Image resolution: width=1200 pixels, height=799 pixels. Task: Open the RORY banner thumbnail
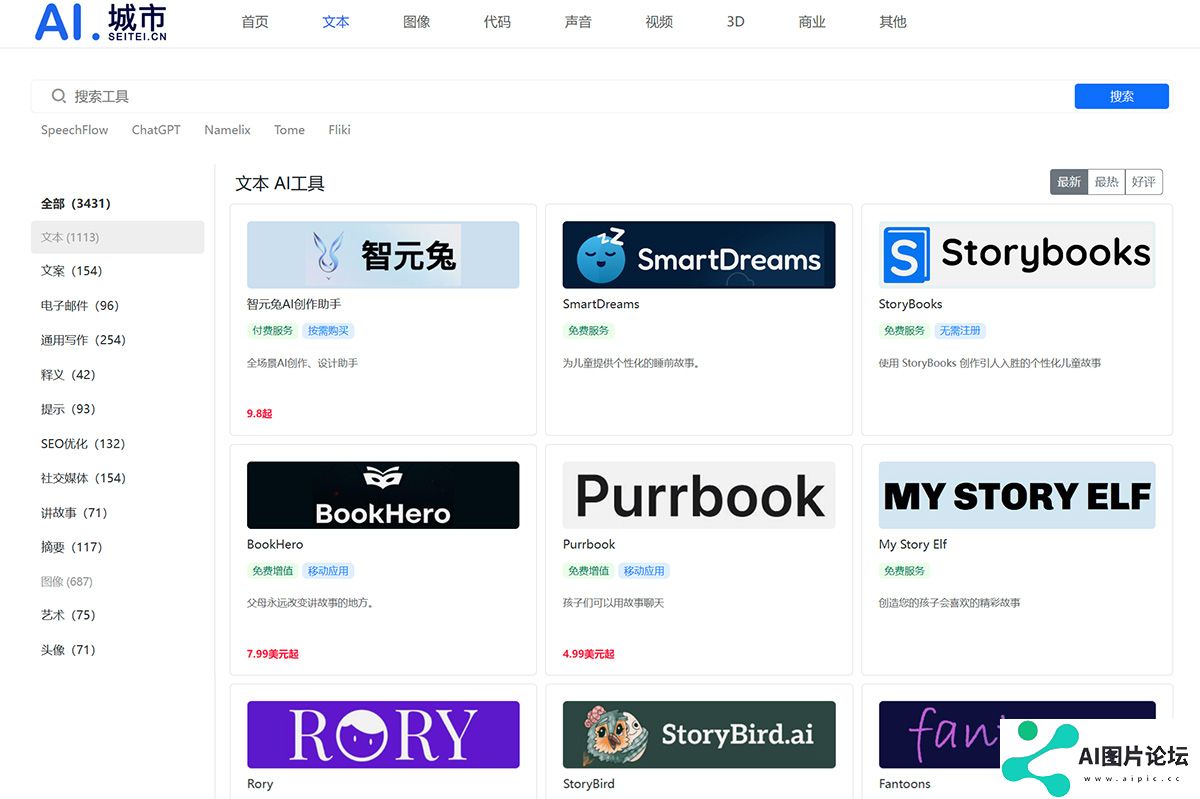click(383, 735)
